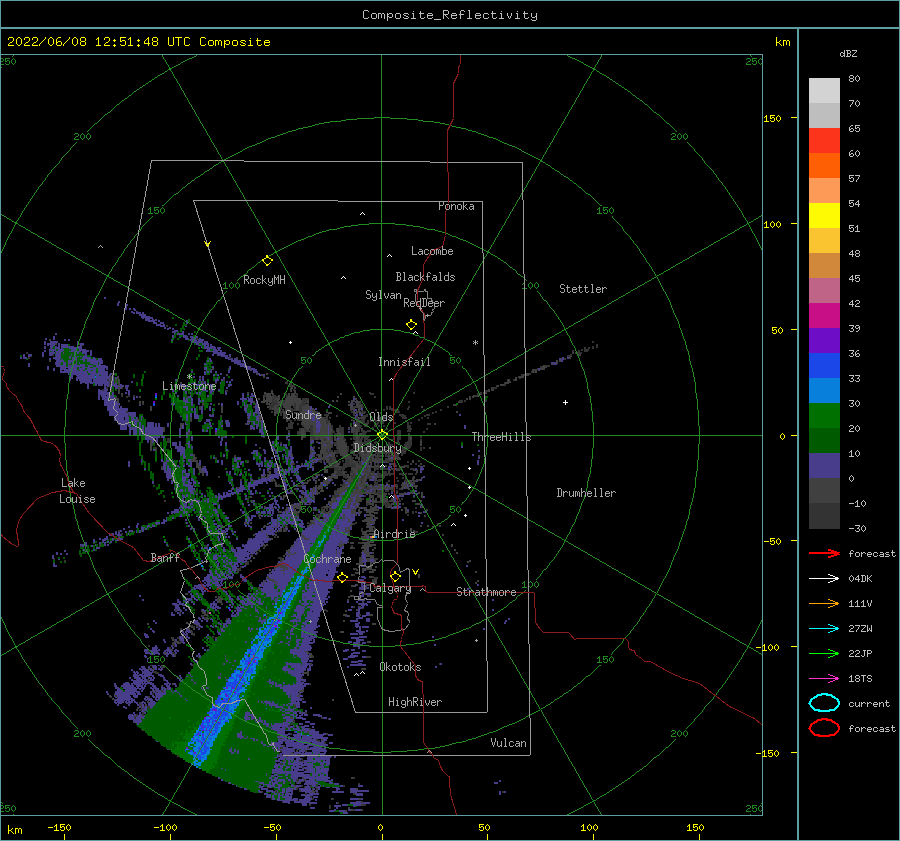Click the Sundre label

(303, 414)
